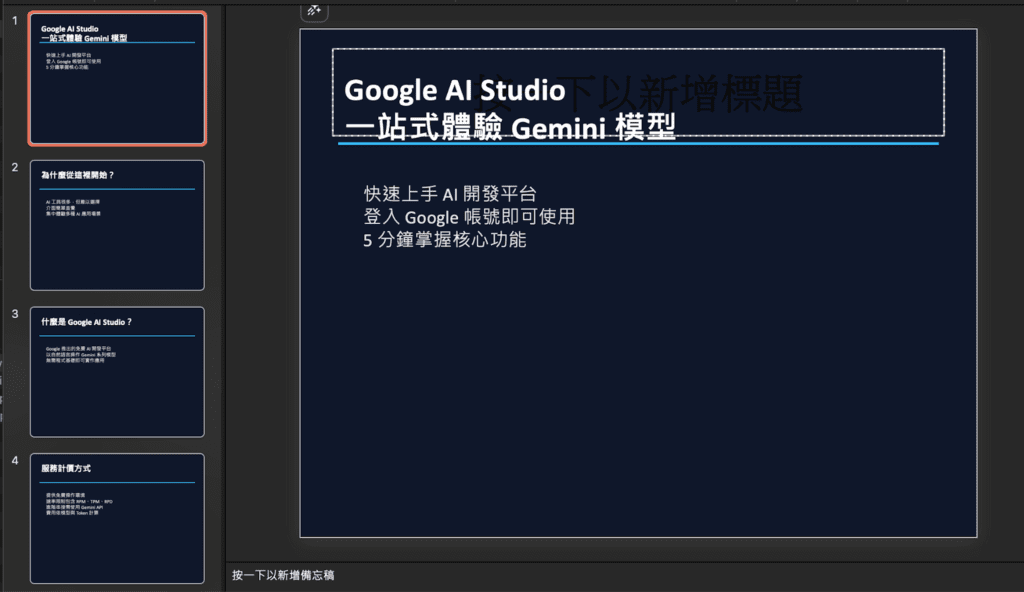The image size is (1024, 592).
Task: Click slide number 3 in the thumbnail pane
Action: tap(15, 314)
